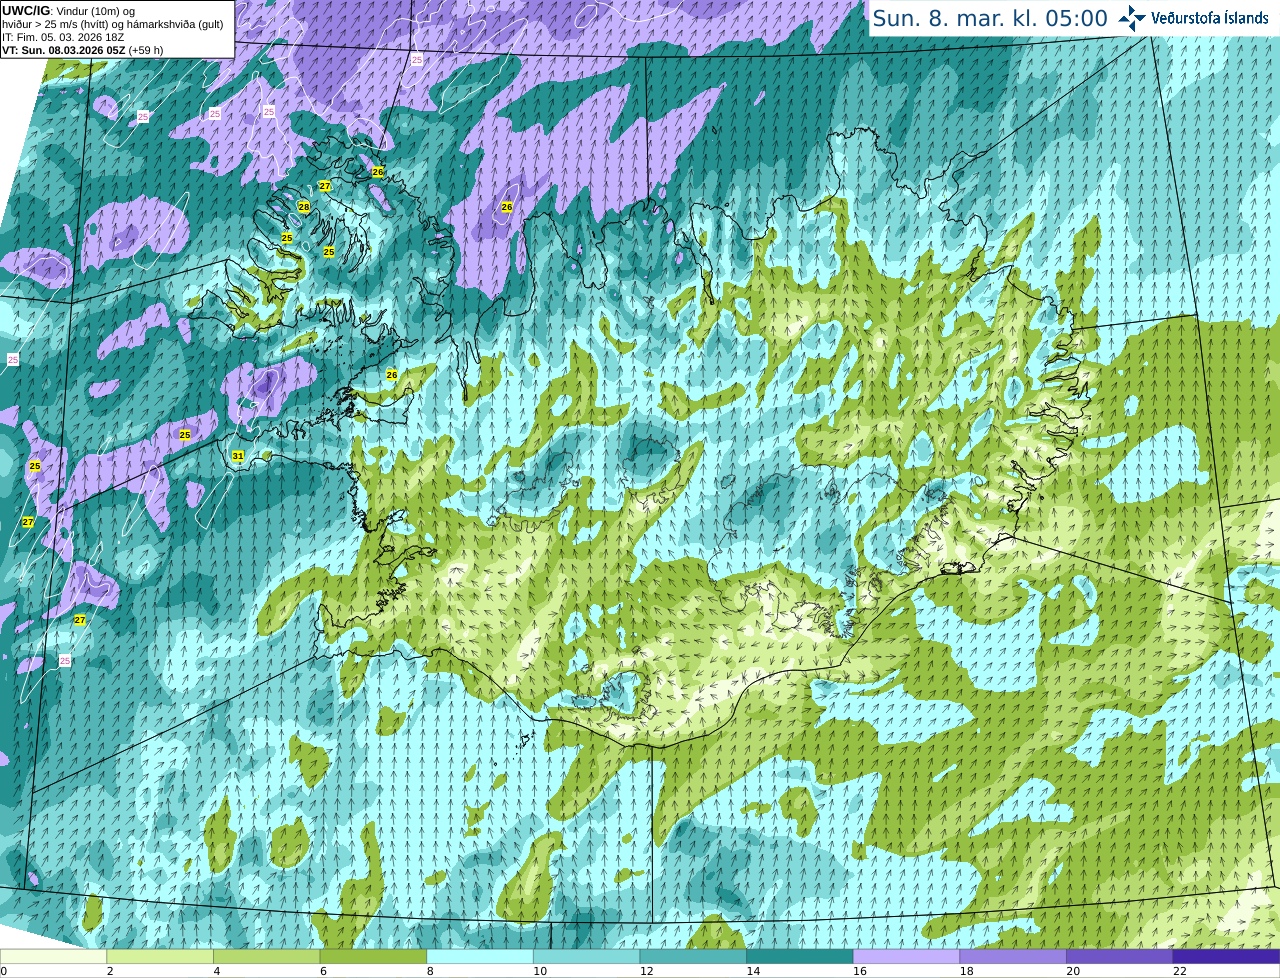
Task: Click the yellow gust marker labeled 31
Action: tap(238, 456)
